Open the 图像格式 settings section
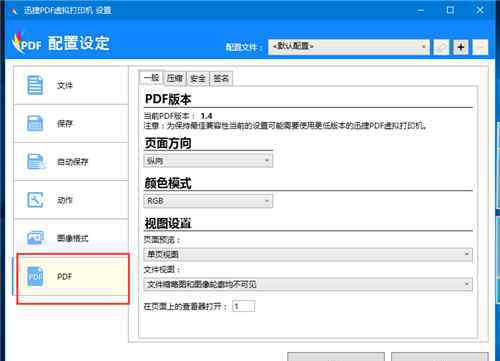The height and width of the screenshot is (361, 500). tap(71, 238)
